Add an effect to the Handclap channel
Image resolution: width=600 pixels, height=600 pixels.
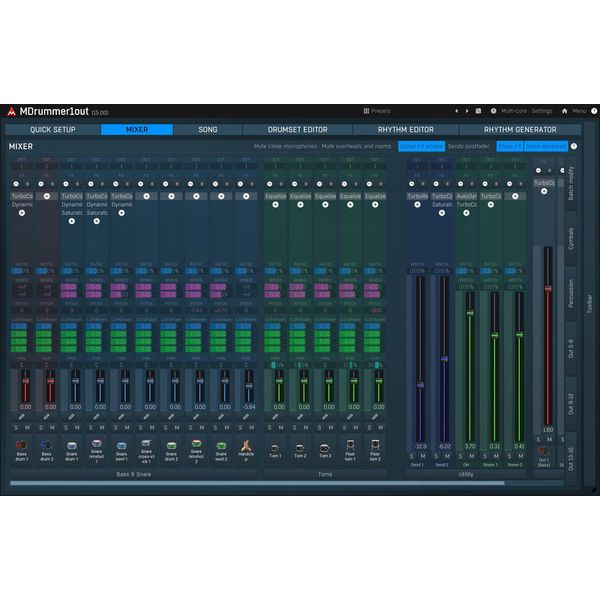click(x=246, y=196)
